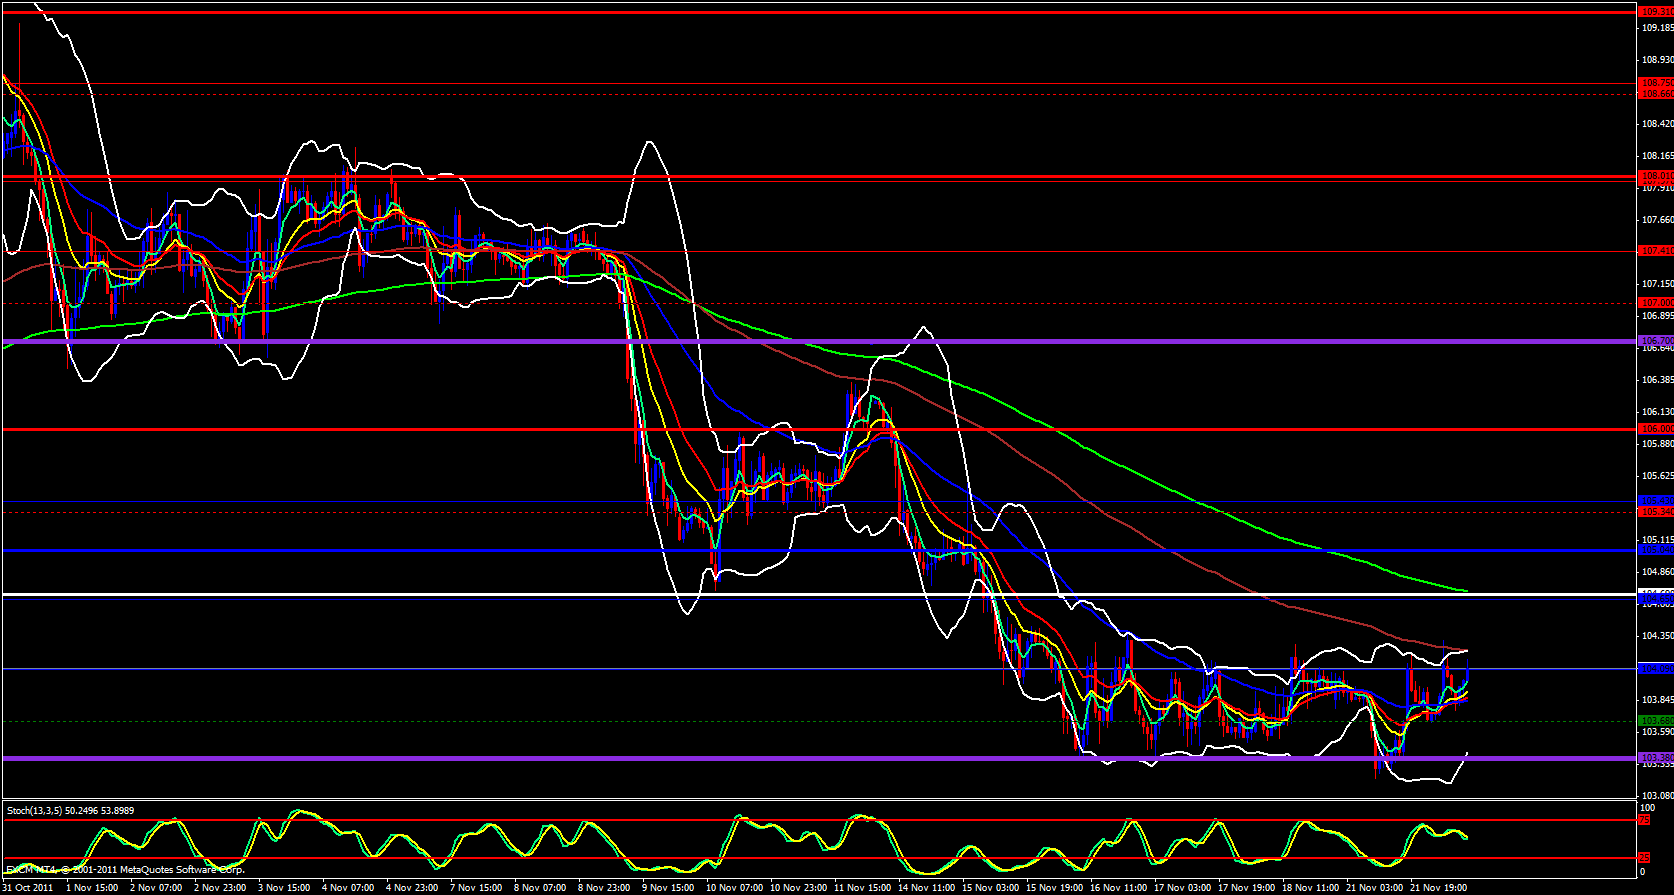This screenshot has height=895, width=1674.
Task: Click the 9 Nov 15:00 time marker
Action: coord(668,887)
